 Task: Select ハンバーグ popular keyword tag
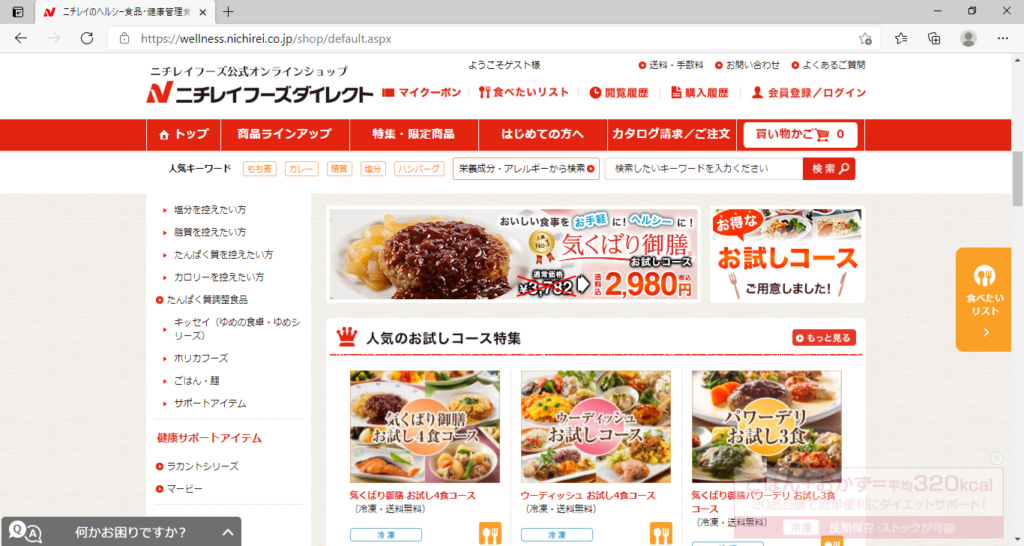click(x=419, y=169)
